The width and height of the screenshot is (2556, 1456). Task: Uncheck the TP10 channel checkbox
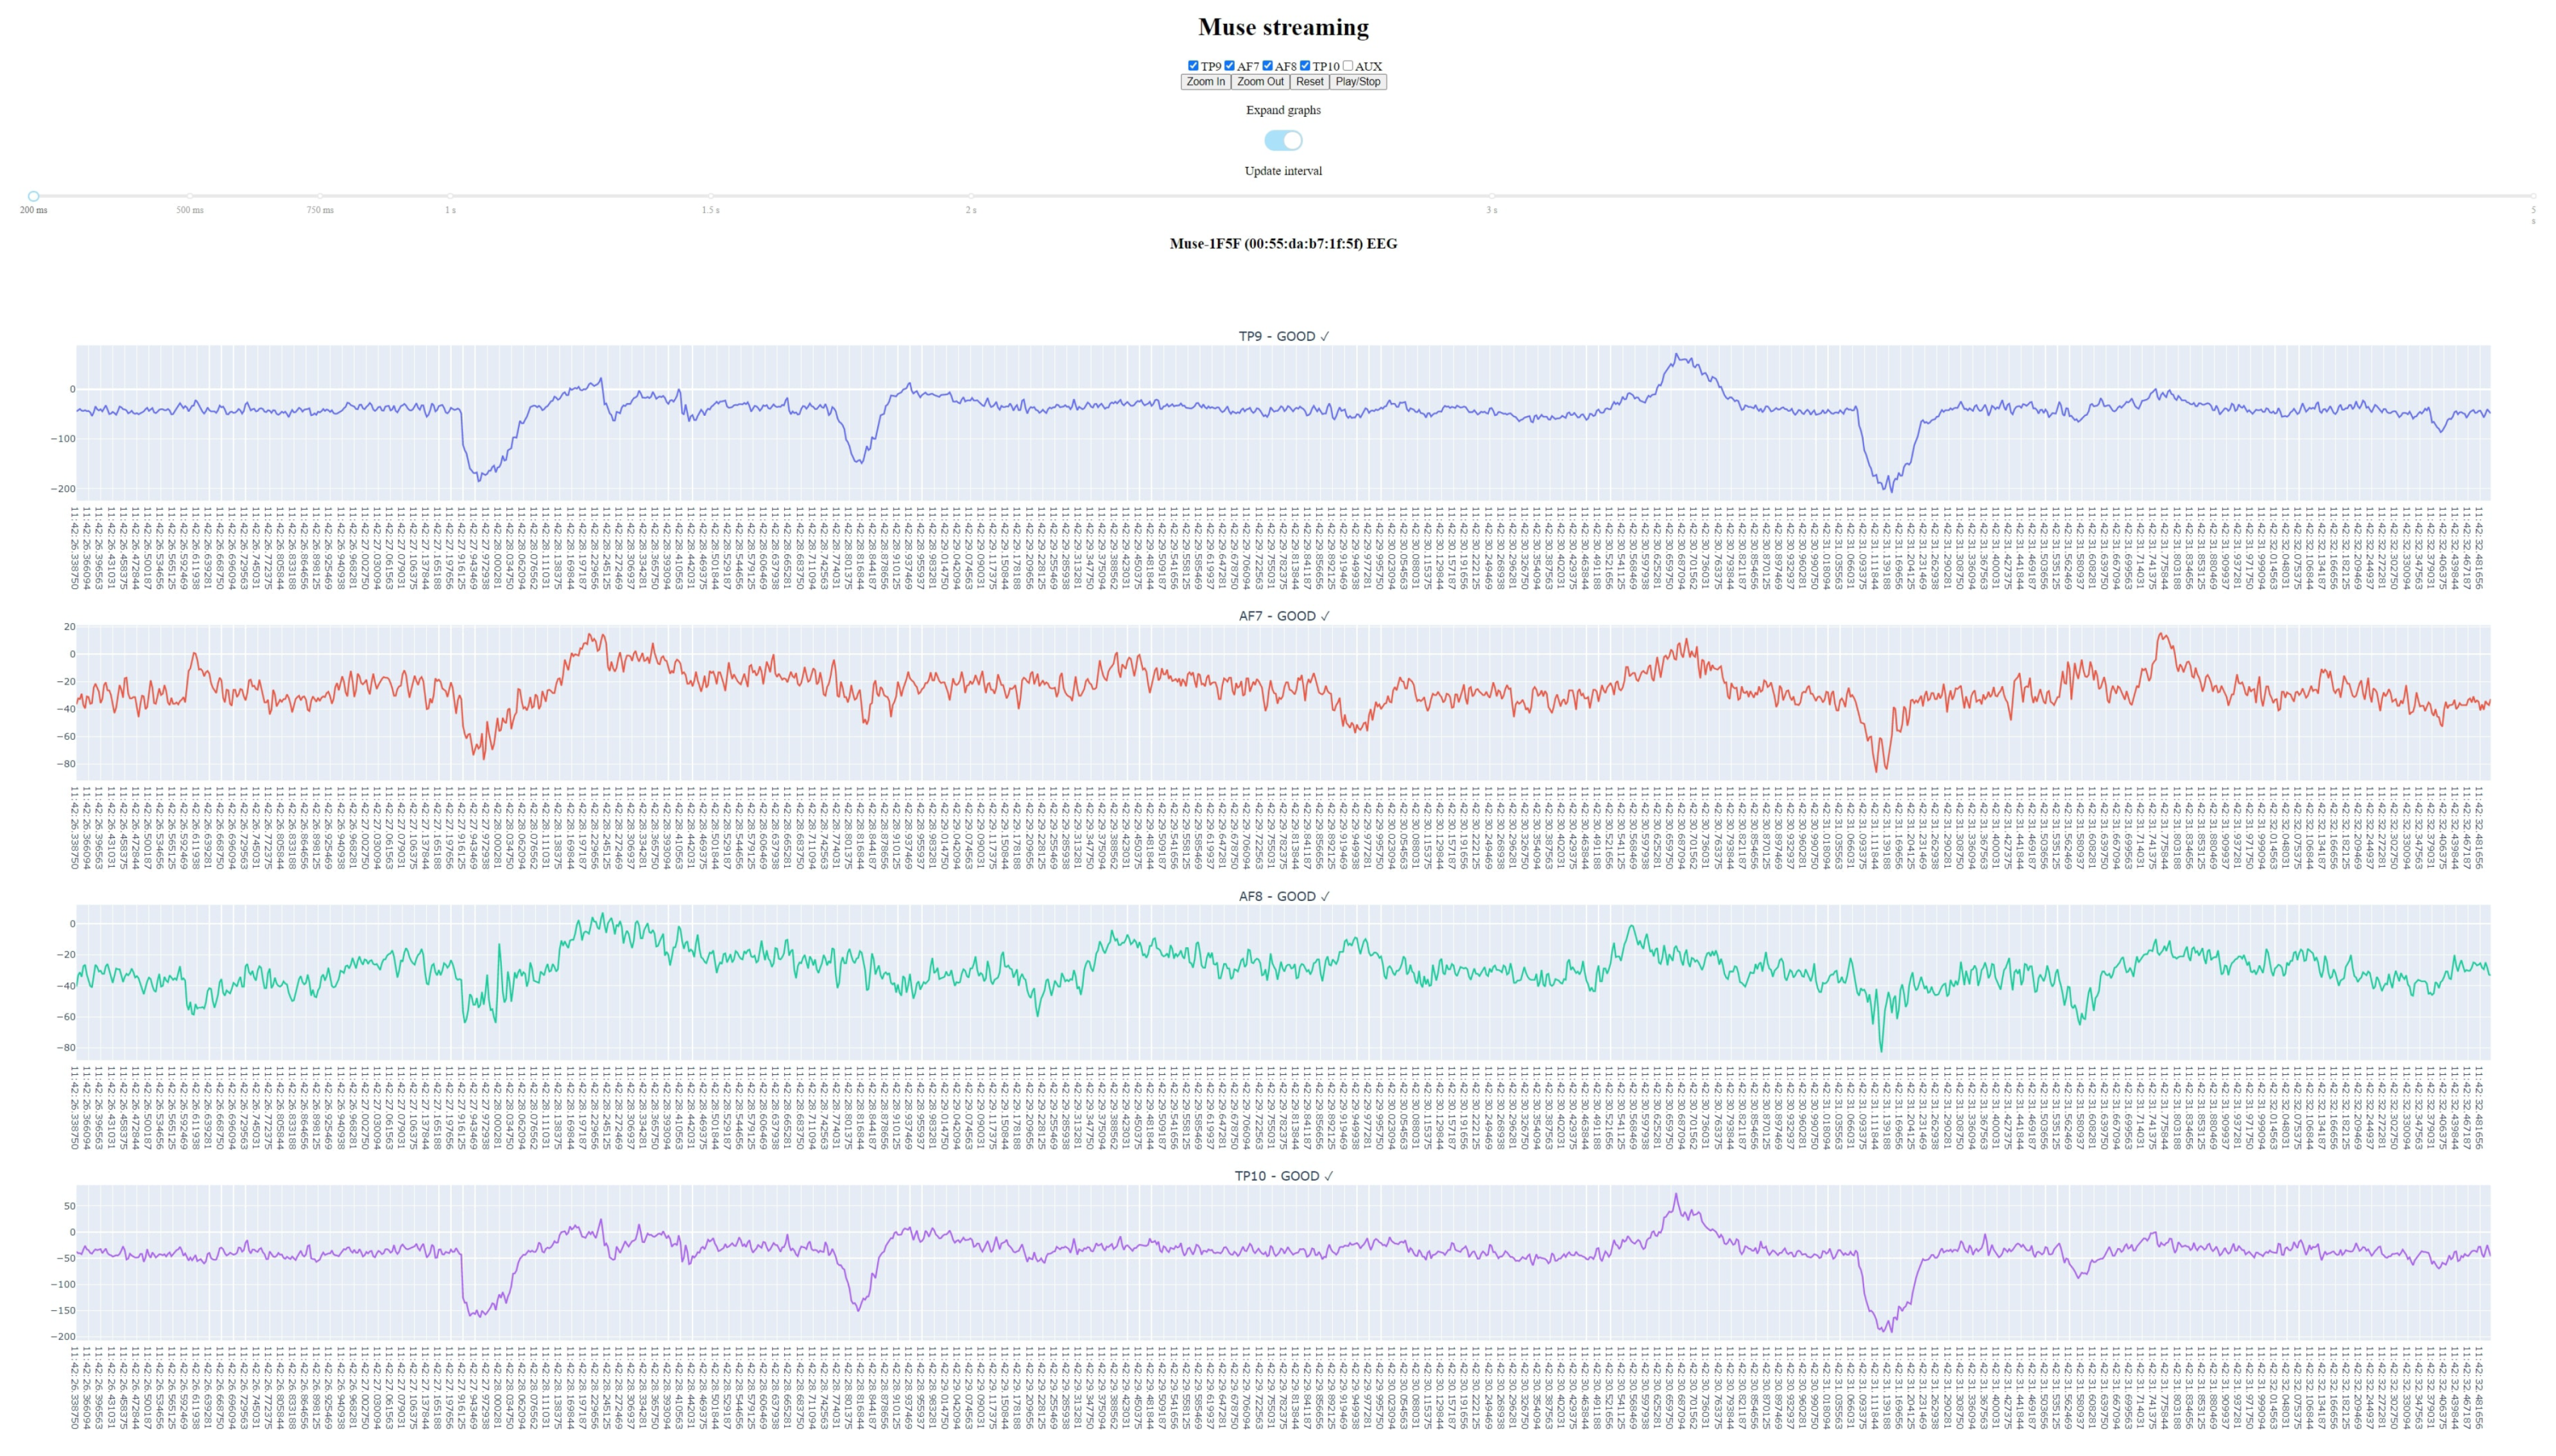click(1305, 66)
